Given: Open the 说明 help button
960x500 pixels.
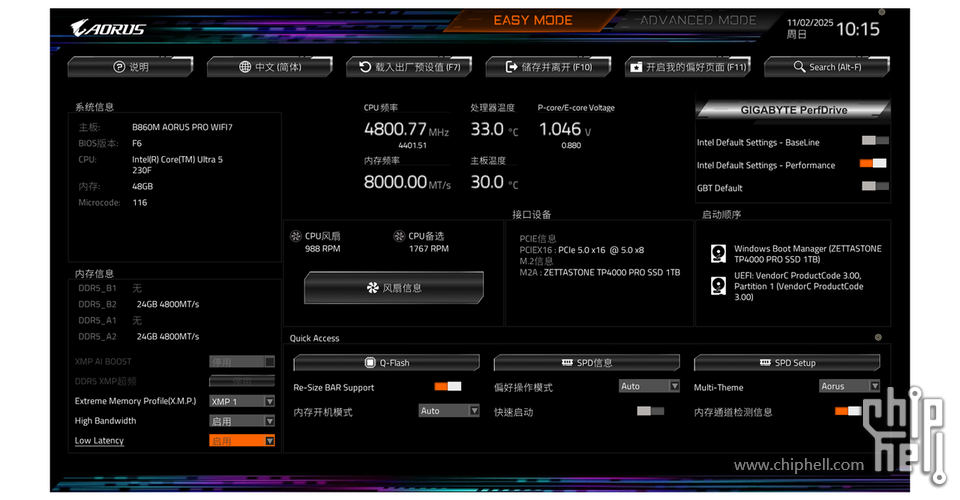Looking at the screenshot, I should [x=131, y=67].
